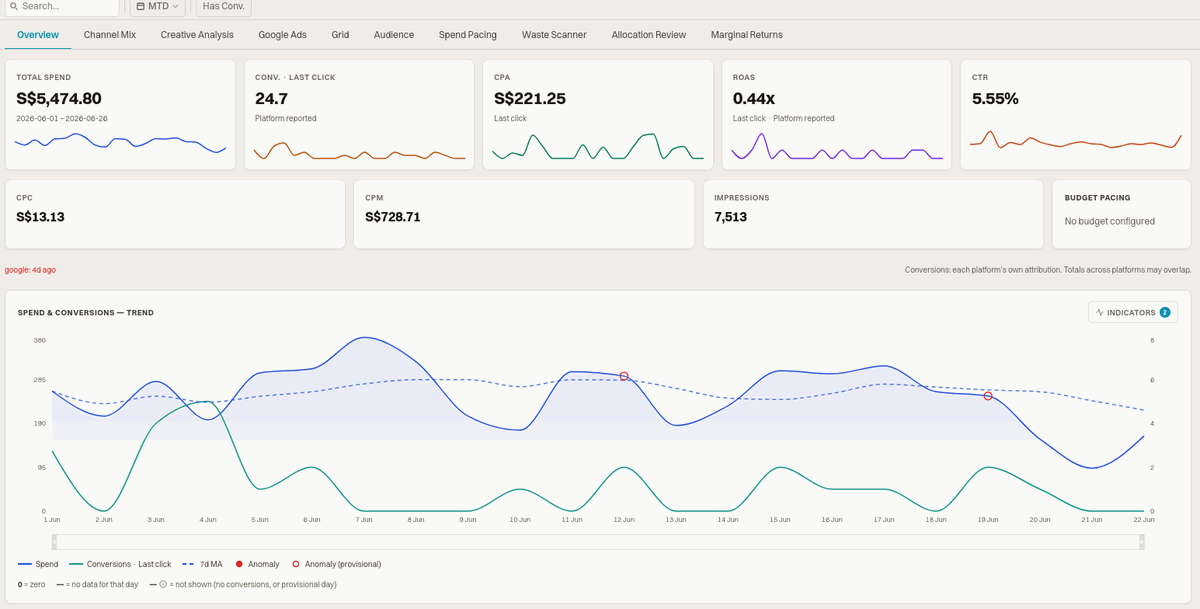Open the Grid tab

tap(340, 35)
